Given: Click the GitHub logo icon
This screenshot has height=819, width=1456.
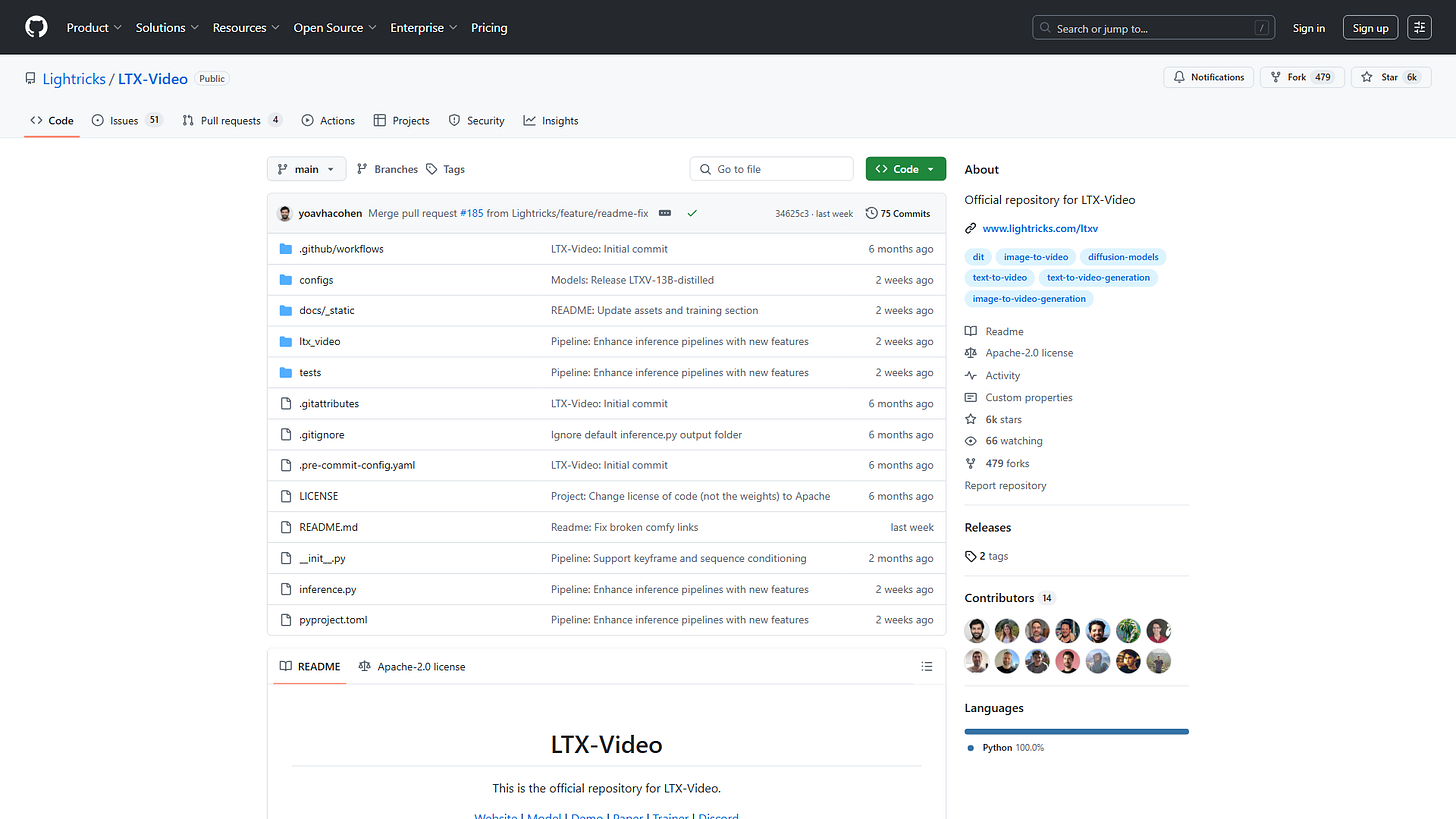Looking at the screenshot, I should 36,27.
